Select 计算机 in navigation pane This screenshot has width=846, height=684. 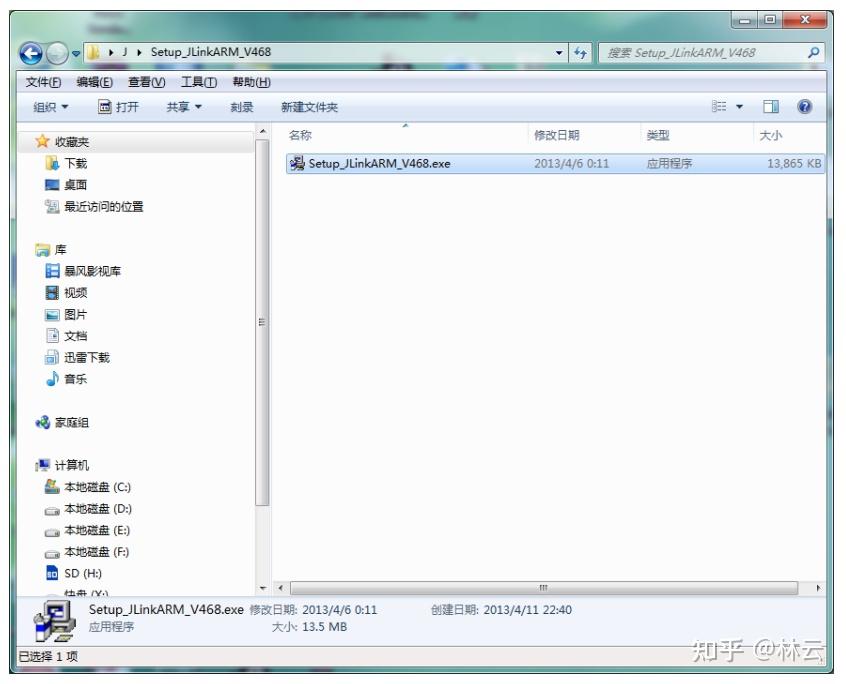pyautogui.click(x=62, y=465)
